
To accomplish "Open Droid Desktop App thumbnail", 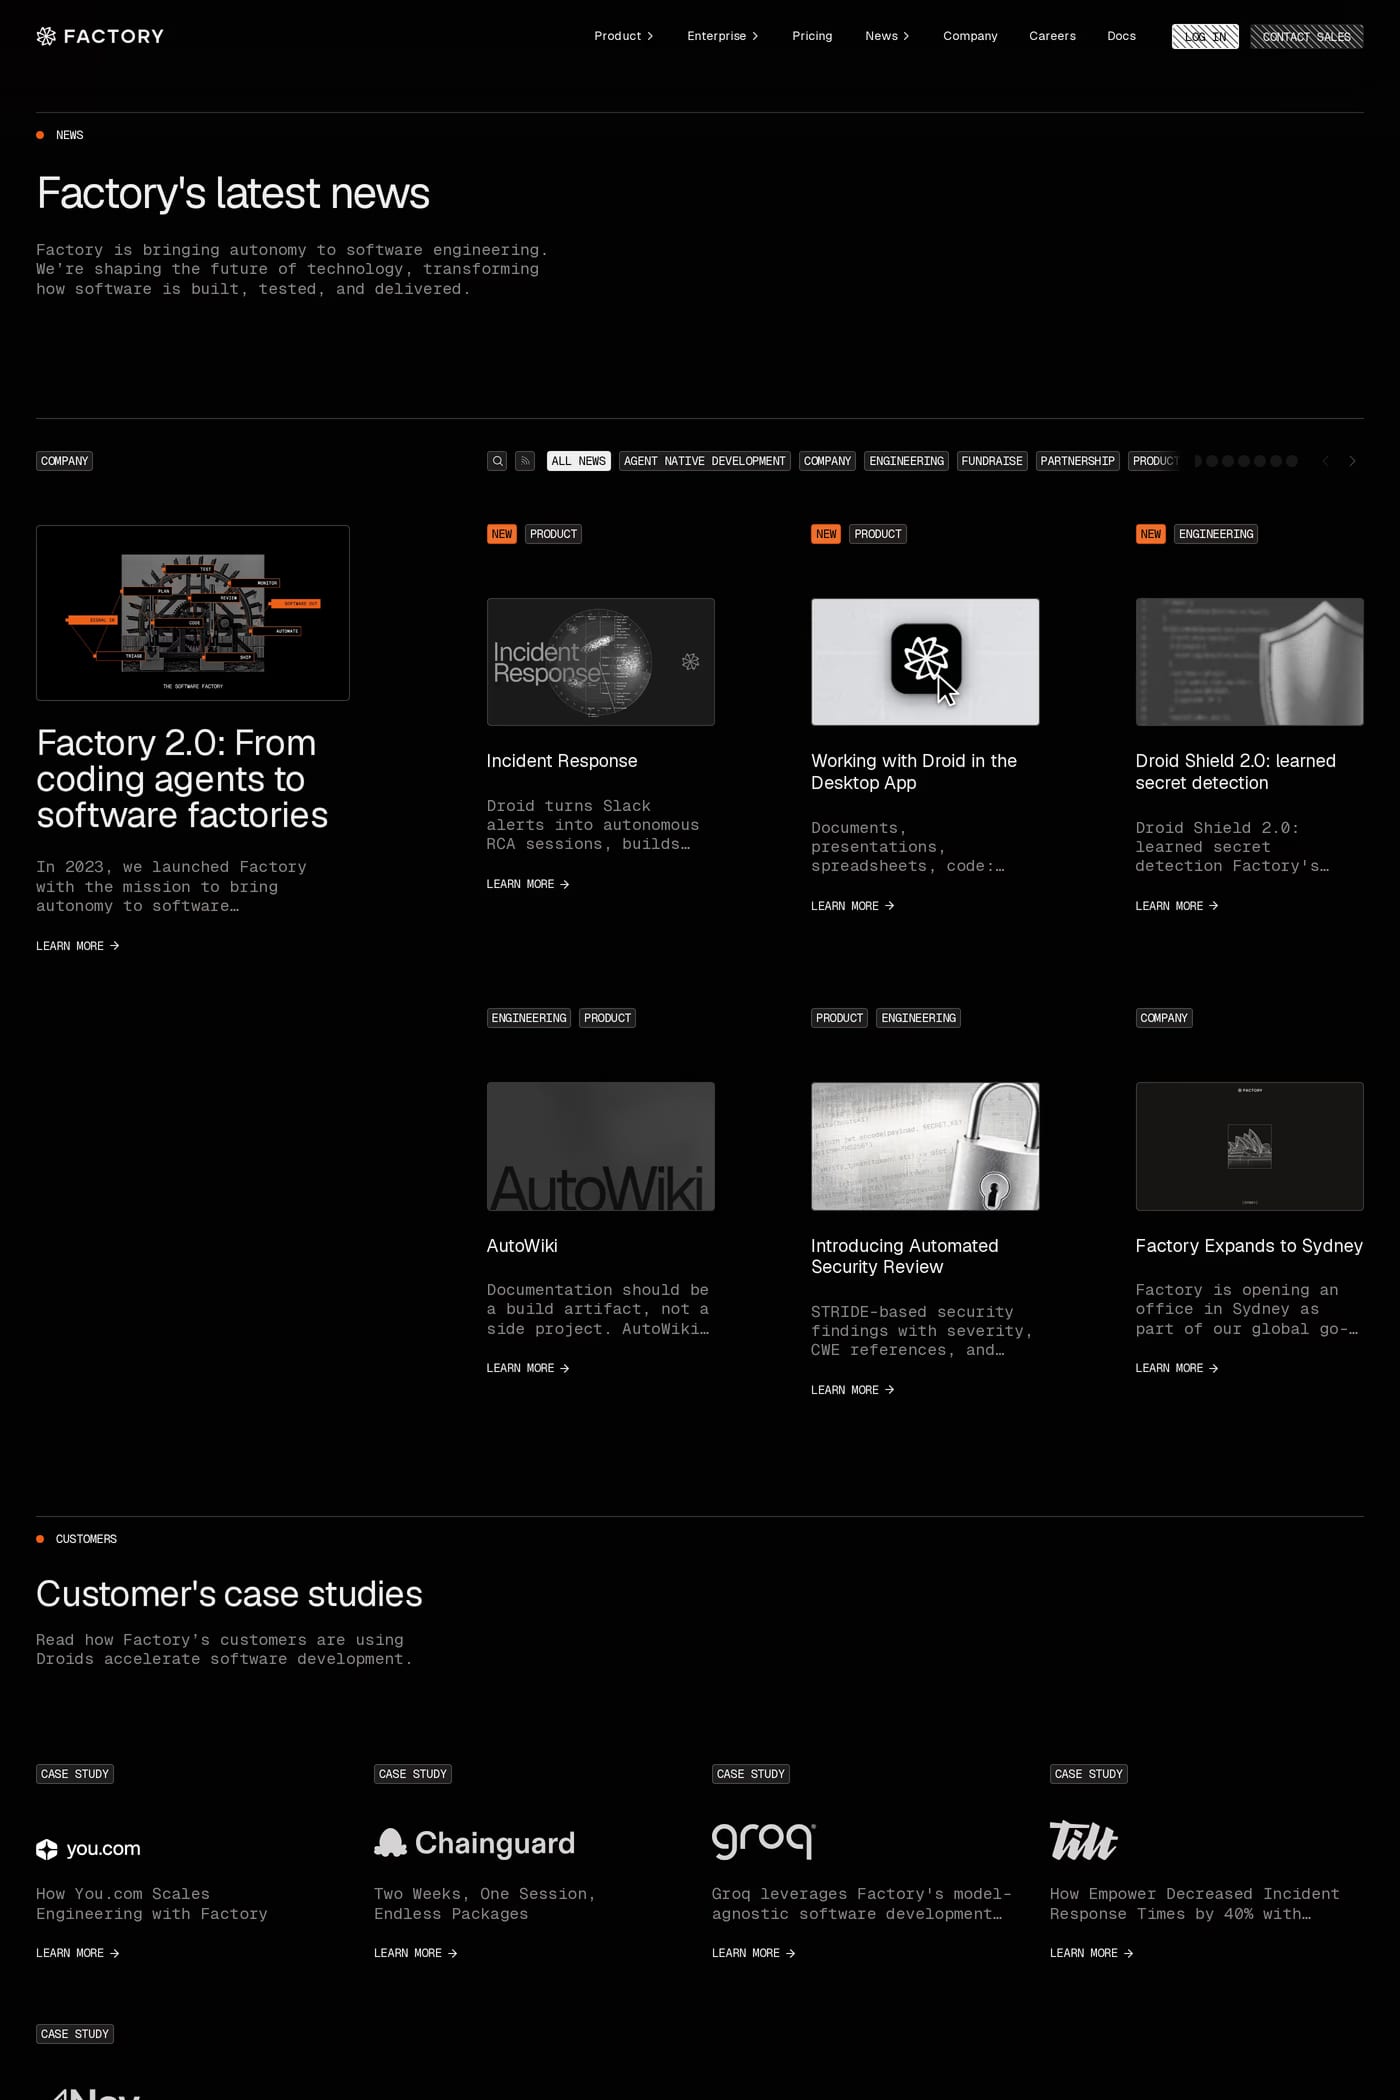I will pyautogui.click(x=925, y=662).
